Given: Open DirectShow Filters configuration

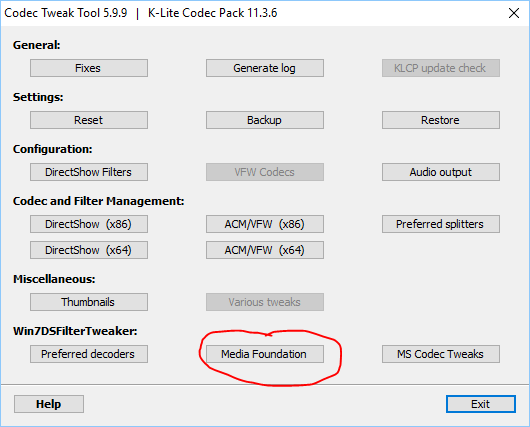Looking at the screenshot, I should tap(89, 172).
